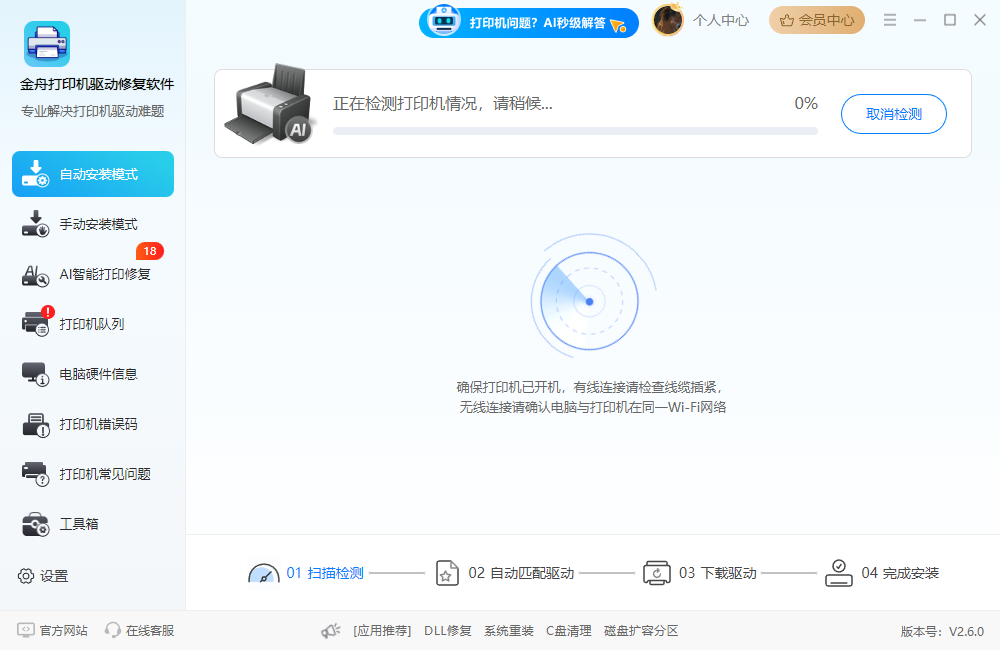Click the 取消检测 cancel detection button

(x=893, y=114)
